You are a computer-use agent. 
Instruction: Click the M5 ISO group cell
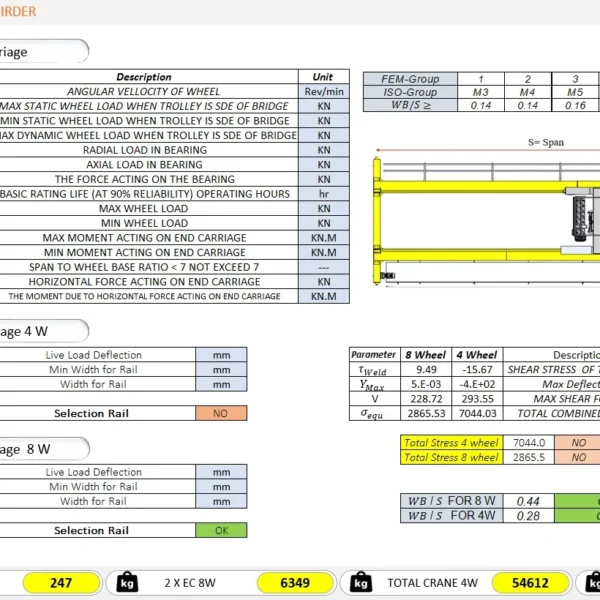point(575,92)
